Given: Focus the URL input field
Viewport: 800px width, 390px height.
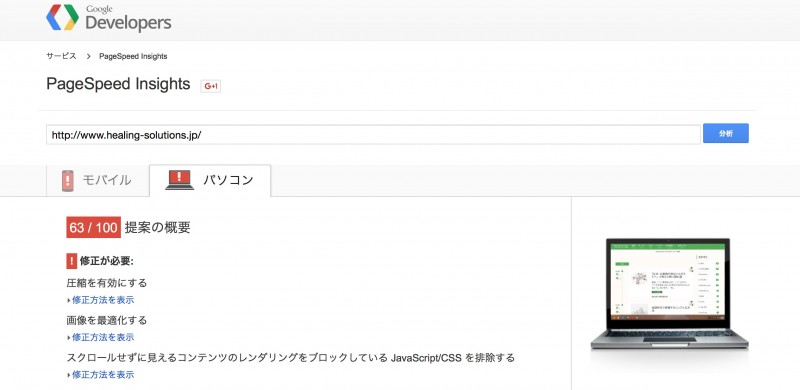Looking at the screenshot, I should coord(373,135).
